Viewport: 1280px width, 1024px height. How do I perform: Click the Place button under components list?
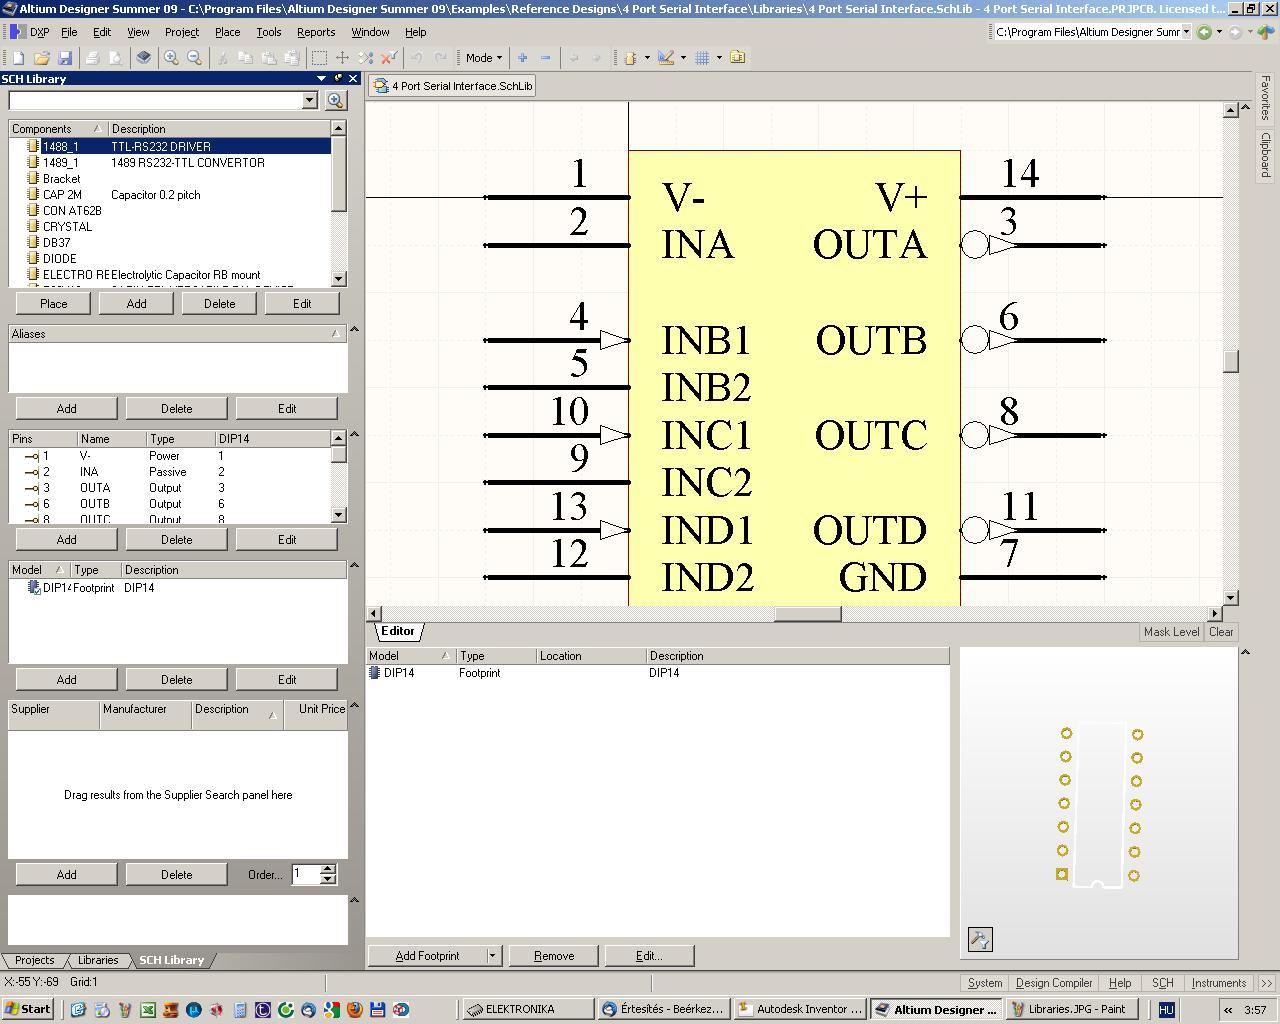[x=53, y=303]
